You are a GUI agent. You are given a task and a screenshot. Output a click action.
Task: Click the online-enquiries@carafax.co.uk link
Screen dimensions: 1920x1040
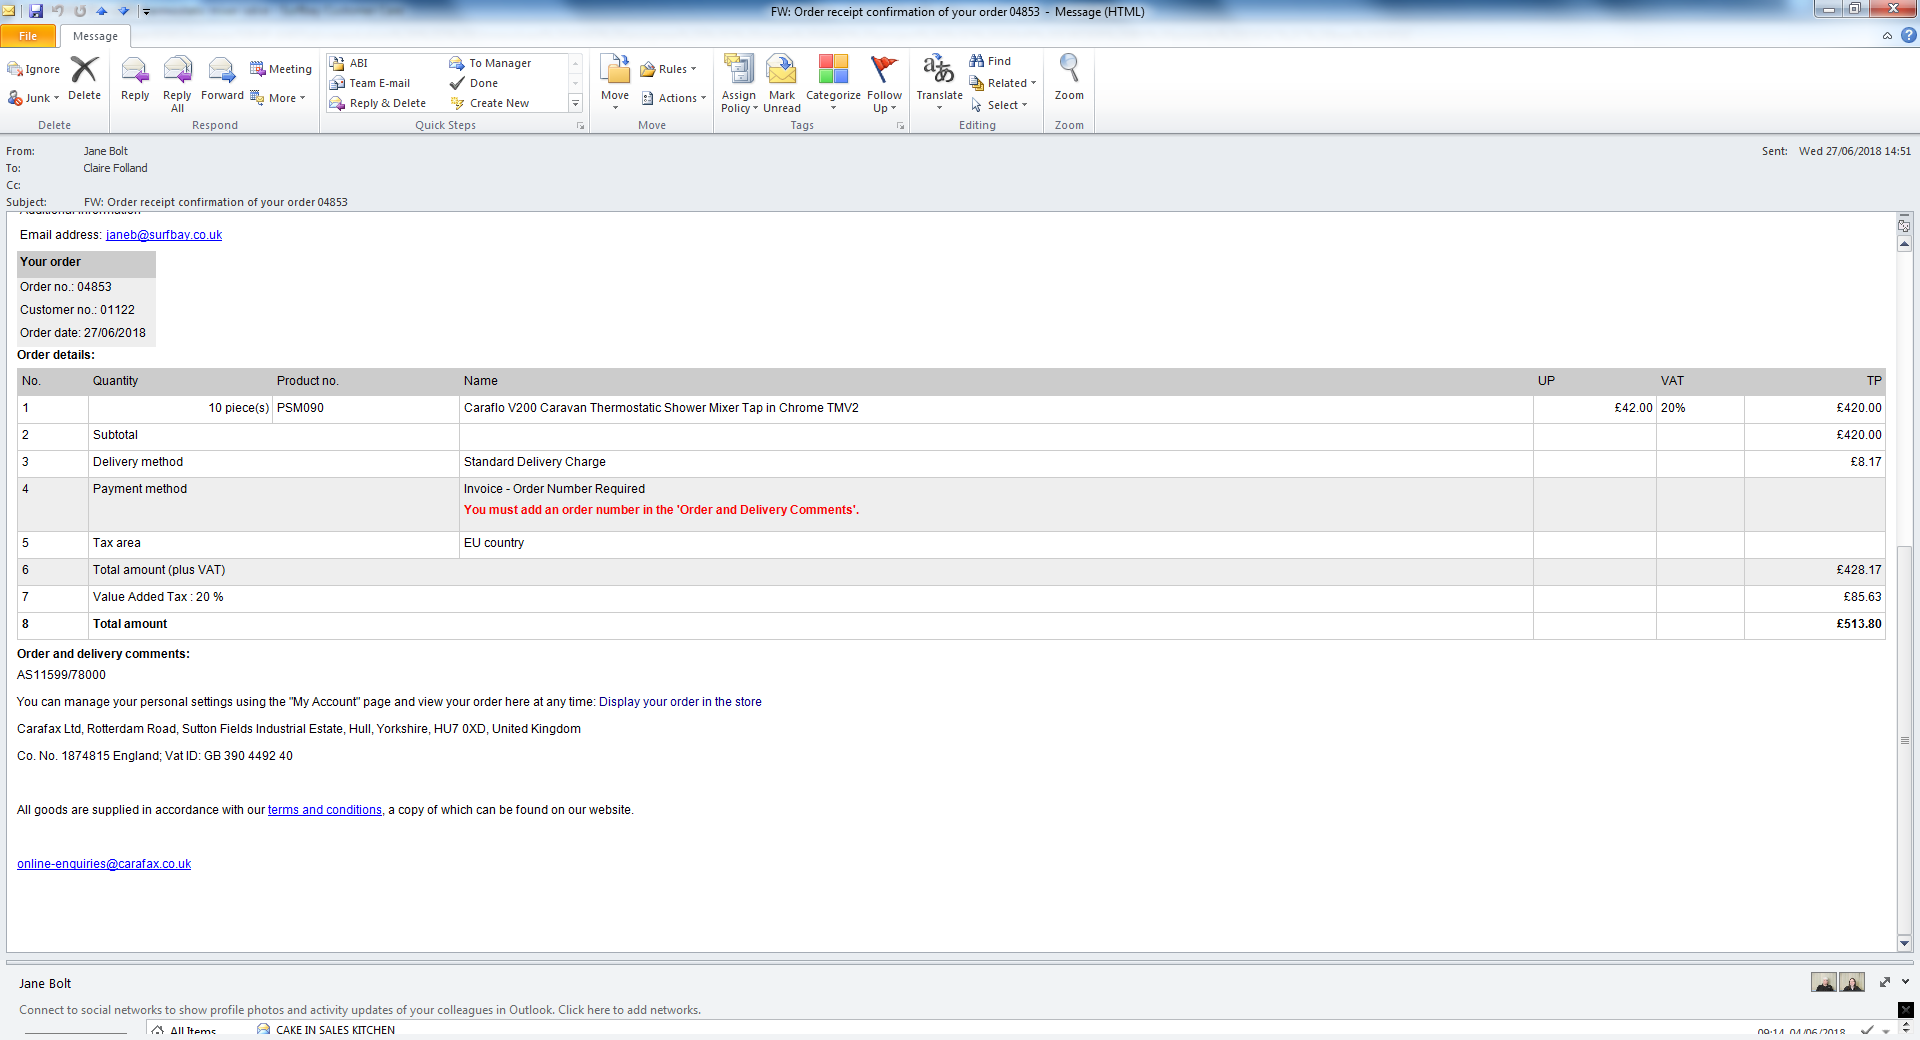[104, 864]
